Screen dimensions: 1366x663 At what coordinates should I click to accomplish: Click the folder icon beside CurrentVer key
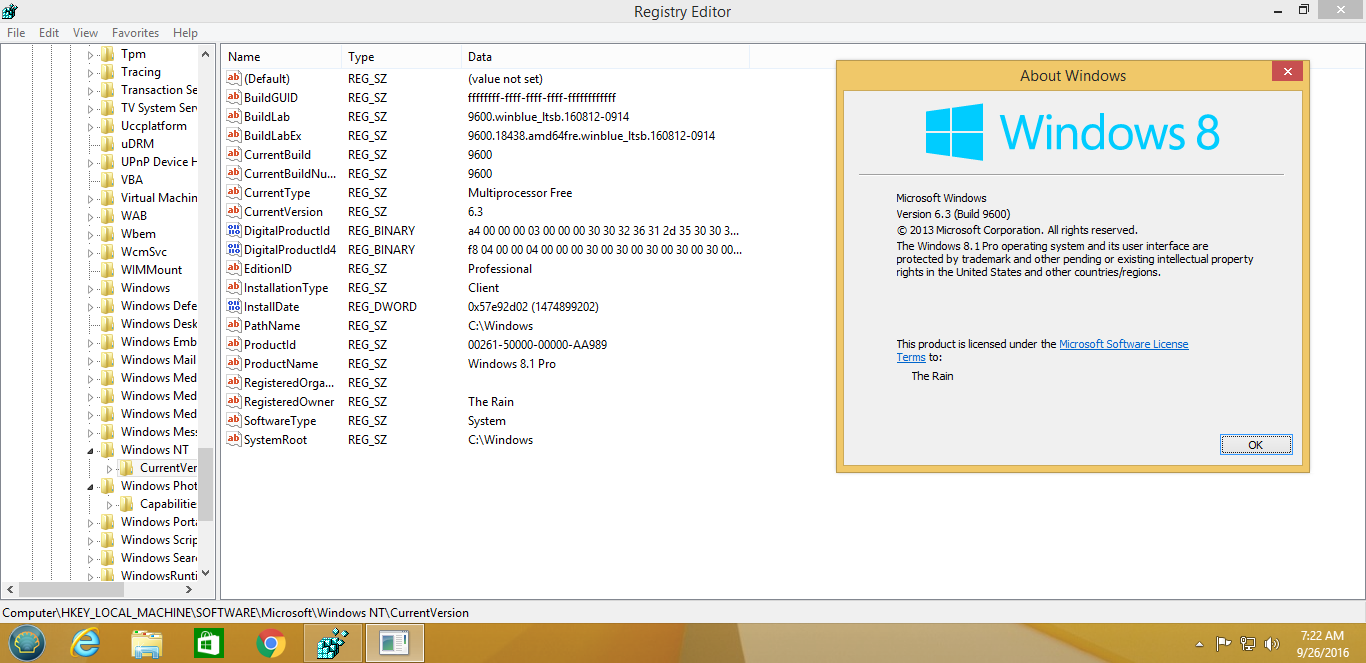[126, 468]
